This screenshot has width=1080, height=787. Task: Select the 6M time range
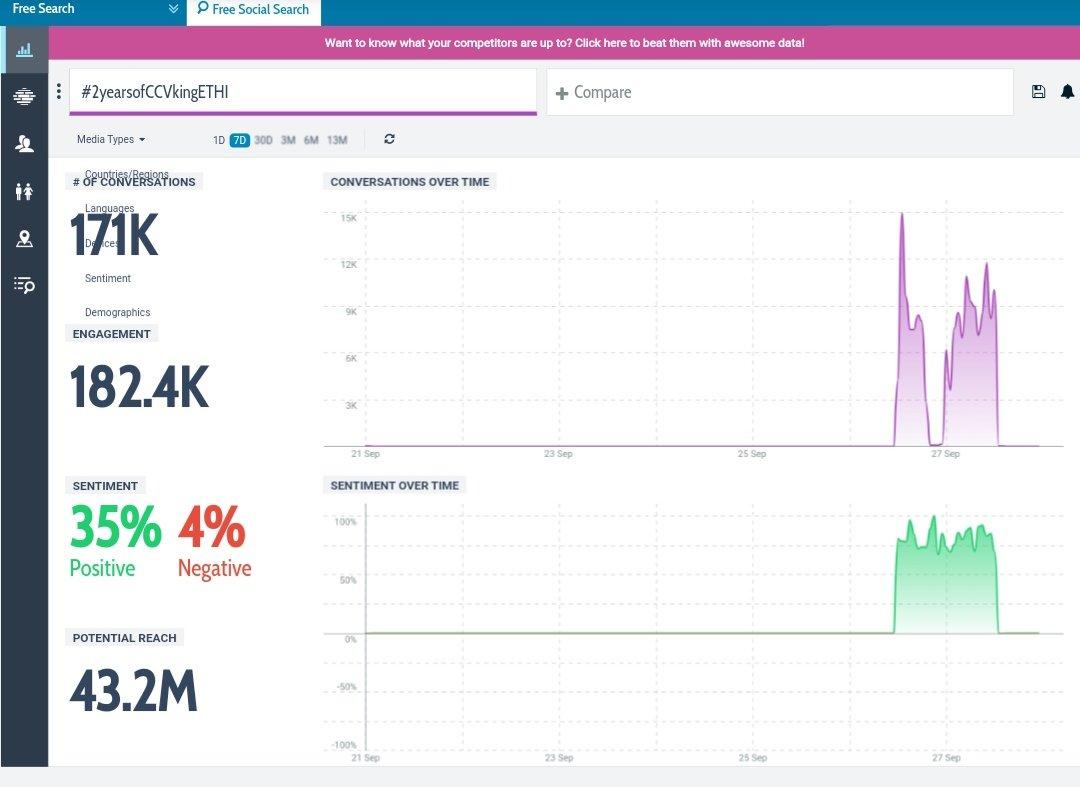click(x=311, y=140)
